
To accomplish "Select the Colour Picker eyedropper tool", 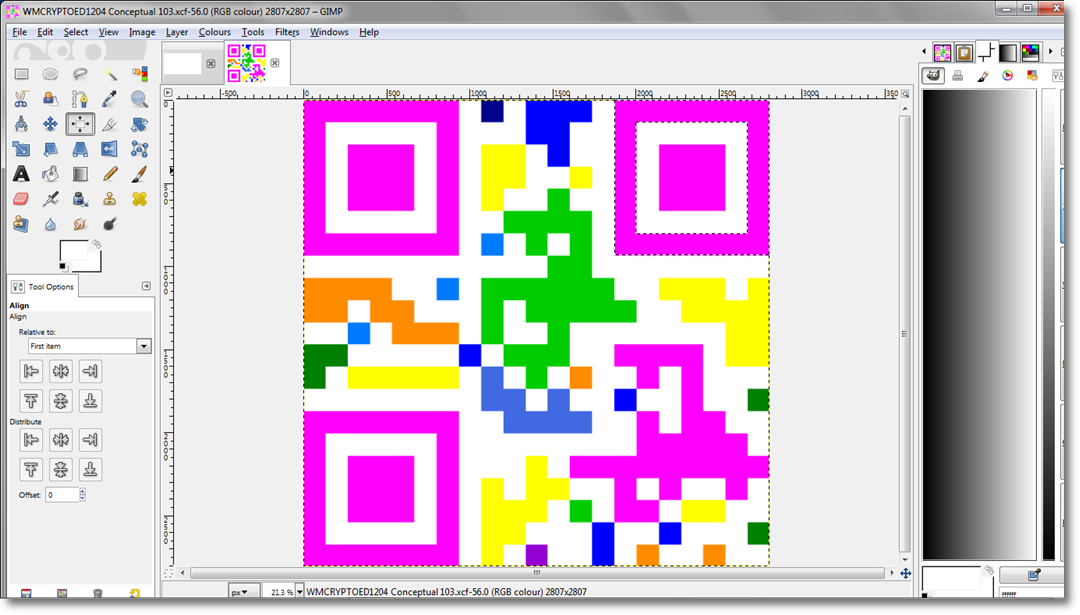I will pyautogui.click(x=110, y=99).
